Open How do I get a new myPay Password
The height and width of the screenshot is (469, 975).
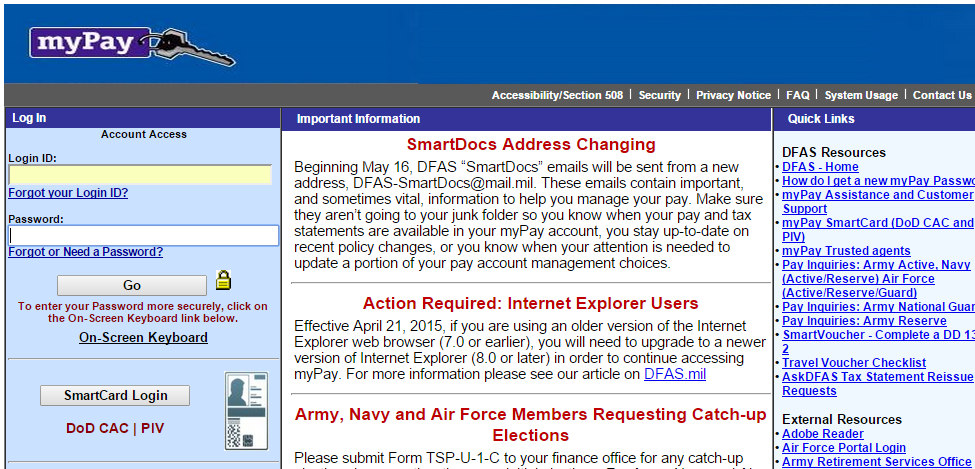click(x=878, y=181)
